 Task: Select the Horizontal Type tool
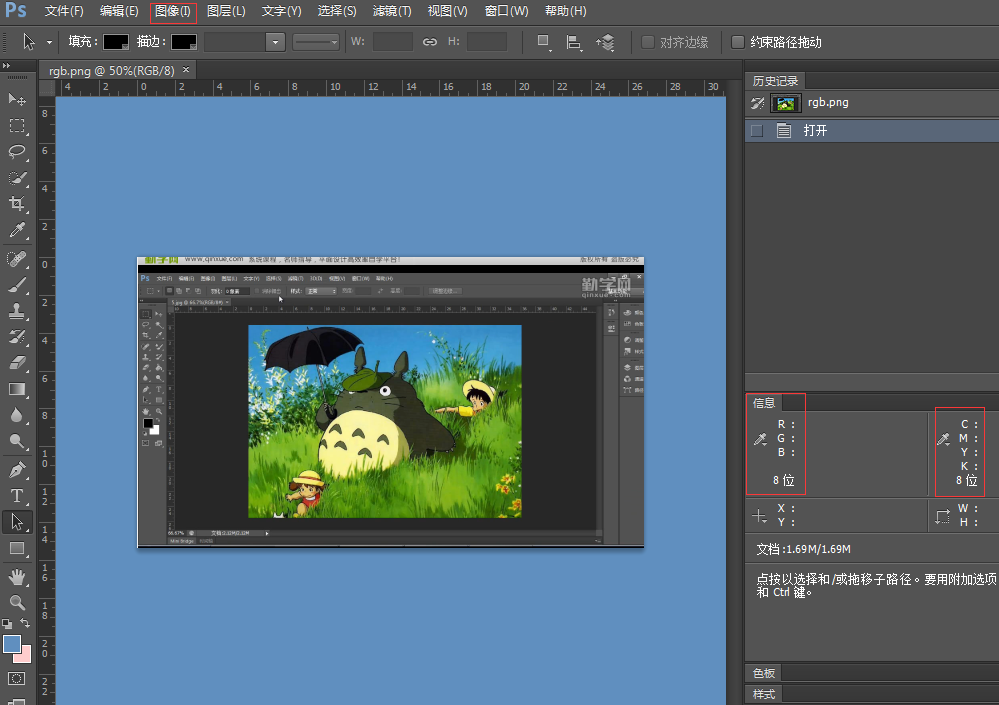tap(17, 496)
